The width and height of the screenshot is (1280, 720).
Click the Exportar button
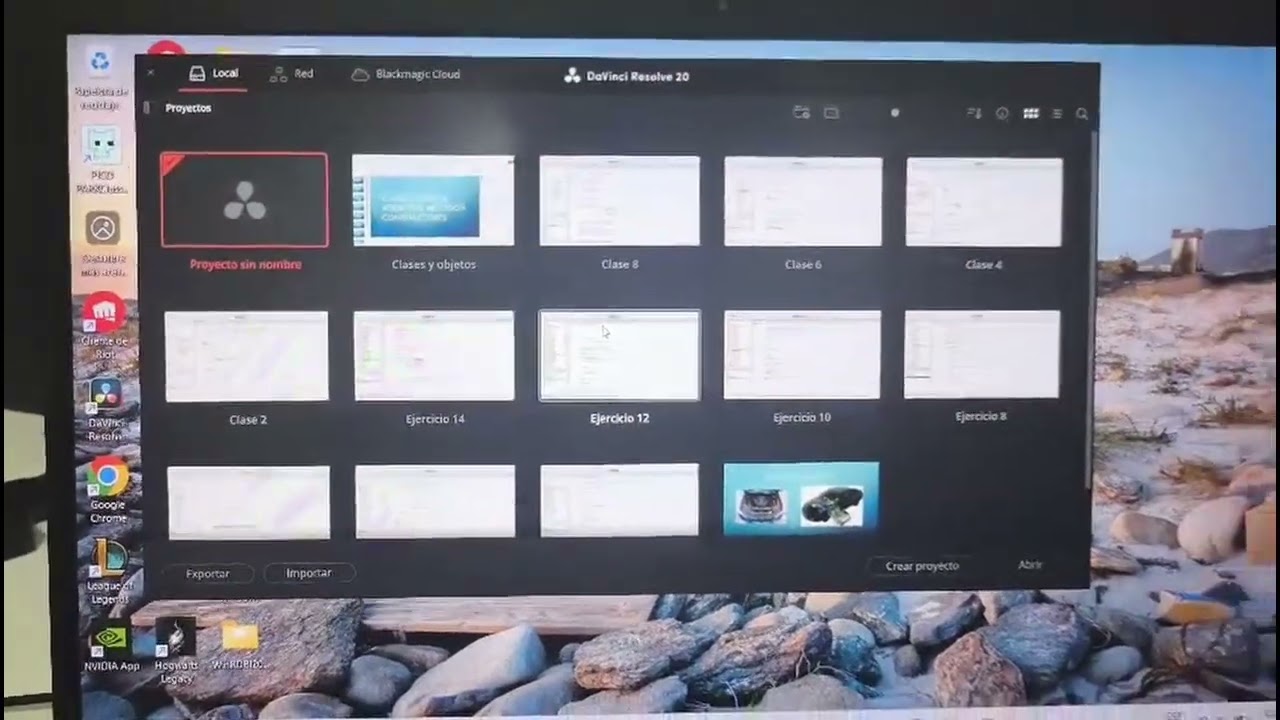coord(207,573)
